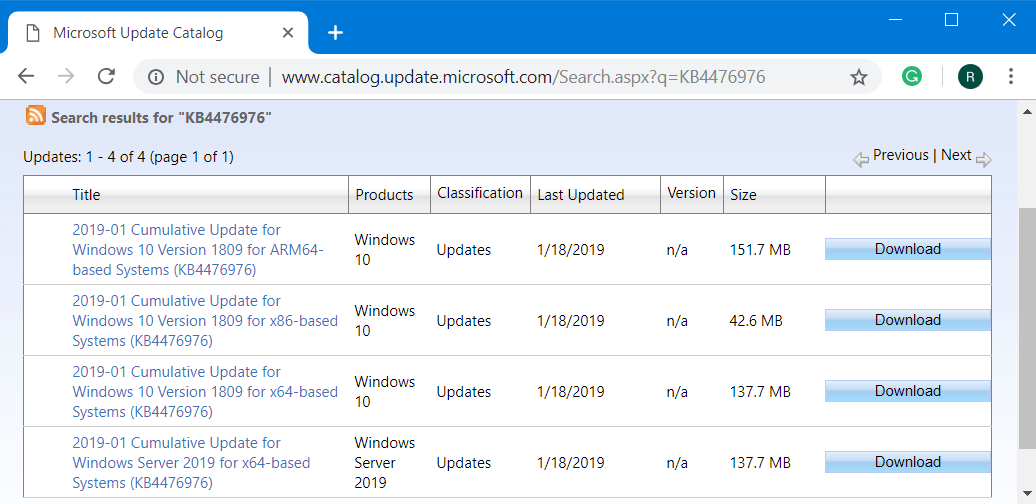This screenshot has height=504, width=1036.
Task: Open Windows 10 1809 x64-based update link
Action: pos(205,392)
